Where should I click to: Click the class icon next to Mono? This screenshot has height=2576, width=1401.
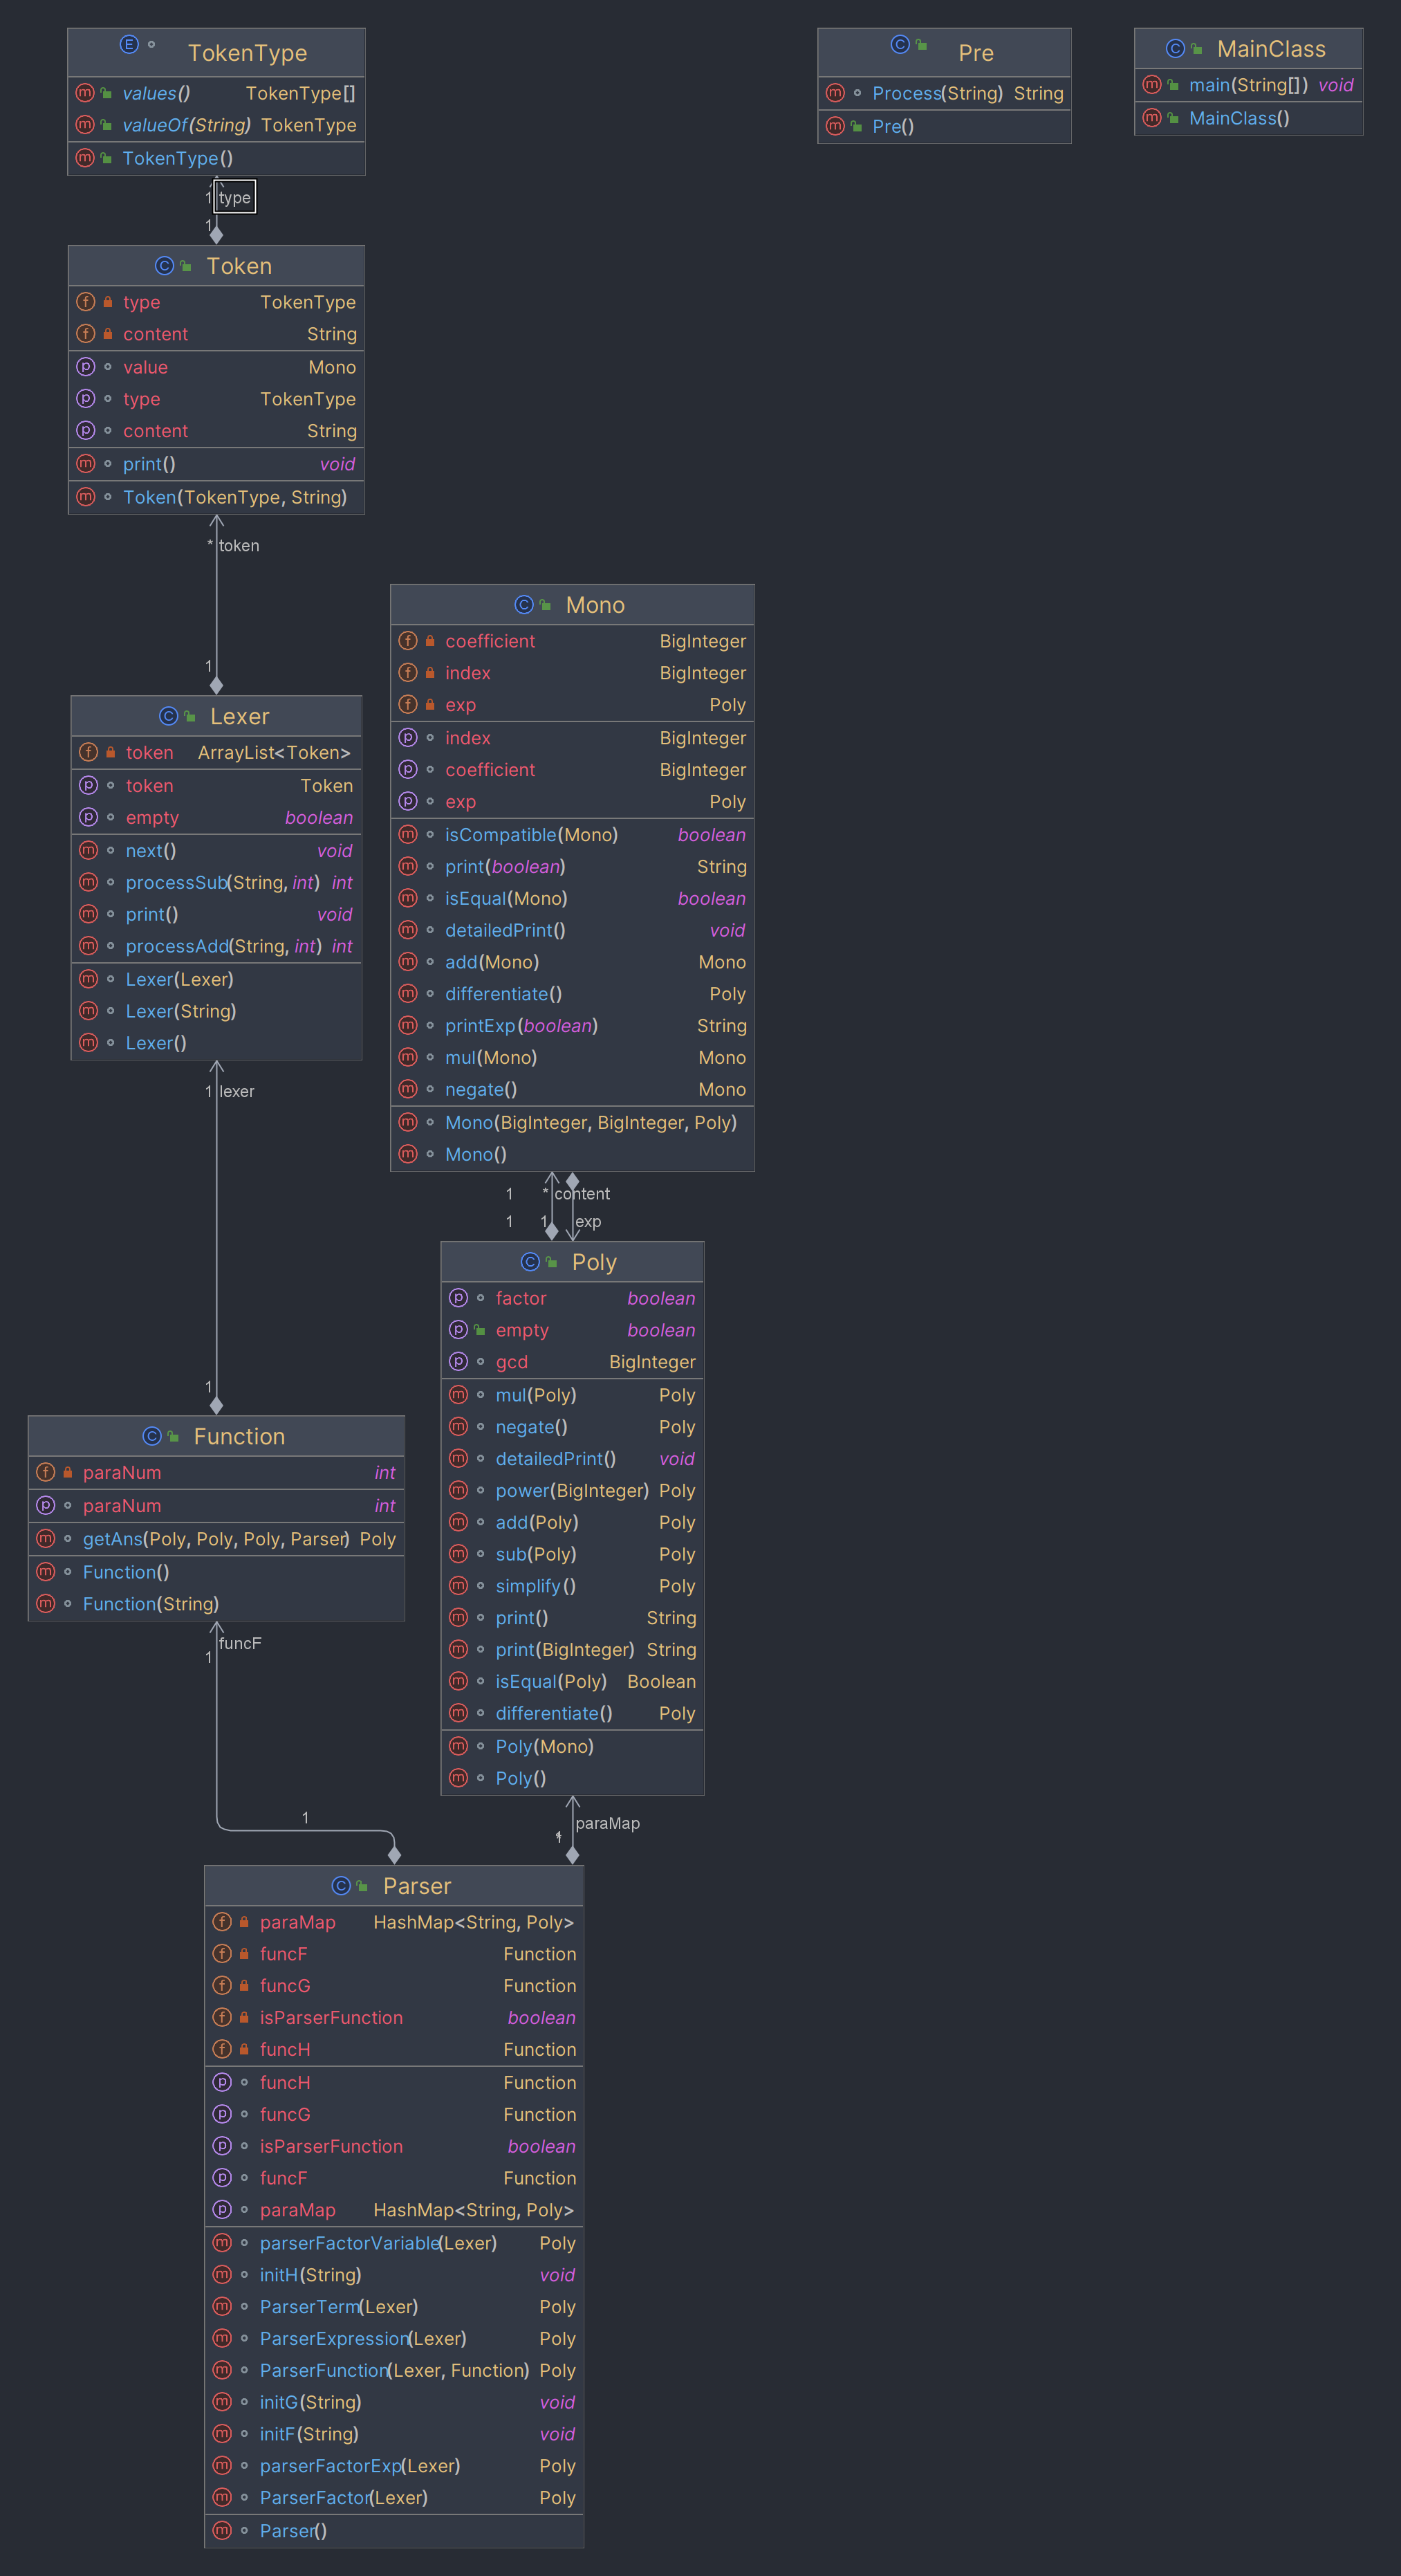pyautogui.click(x=524, y=604)
